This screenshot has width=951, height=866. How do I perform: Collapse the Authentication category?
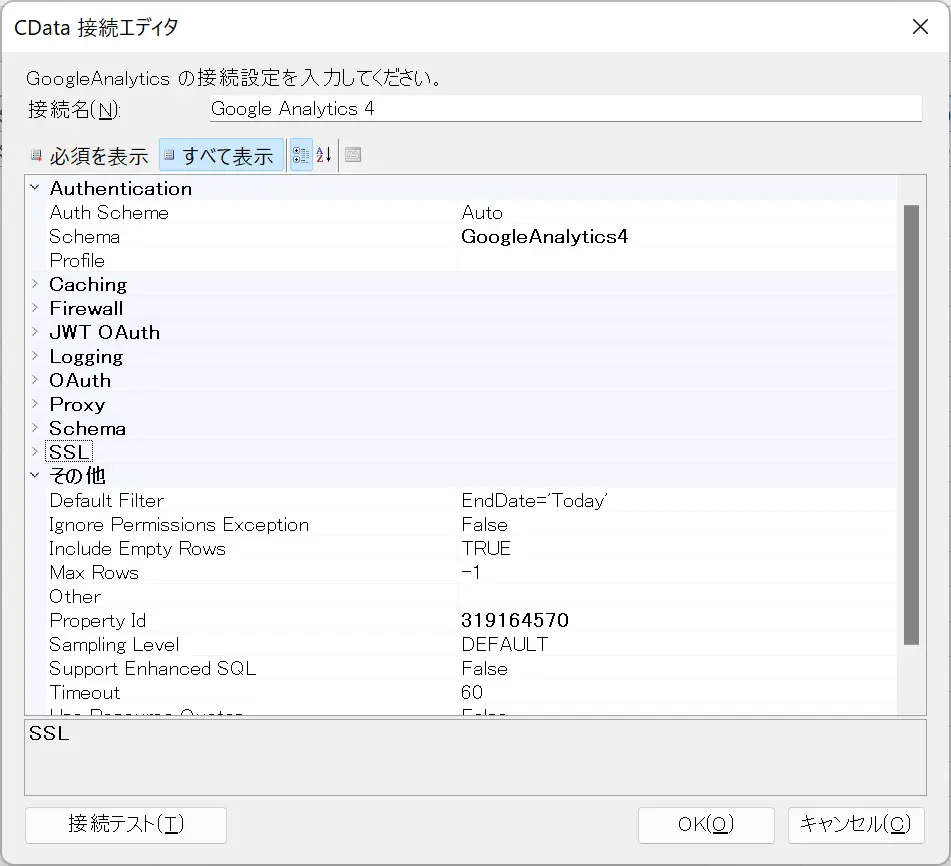coord(35,188)
